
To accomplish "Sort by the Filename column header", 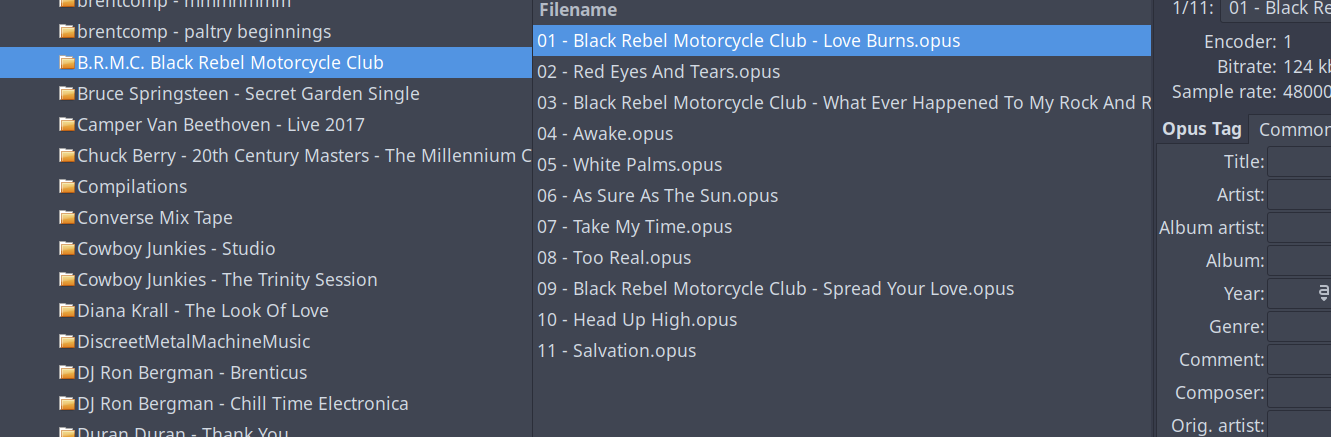I will tap(577, 10).
